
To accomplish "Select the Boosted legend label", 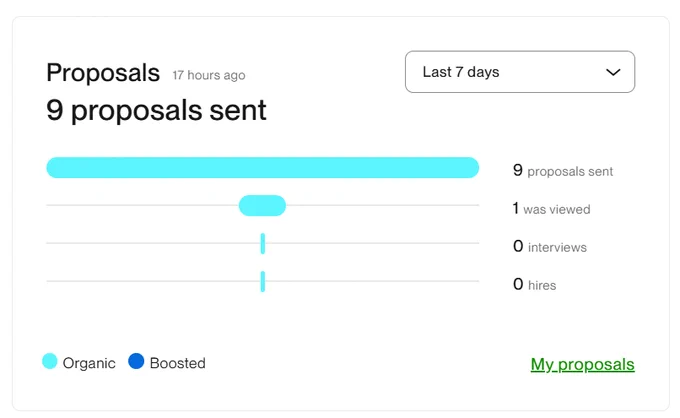I will click(x=177, y=363).
